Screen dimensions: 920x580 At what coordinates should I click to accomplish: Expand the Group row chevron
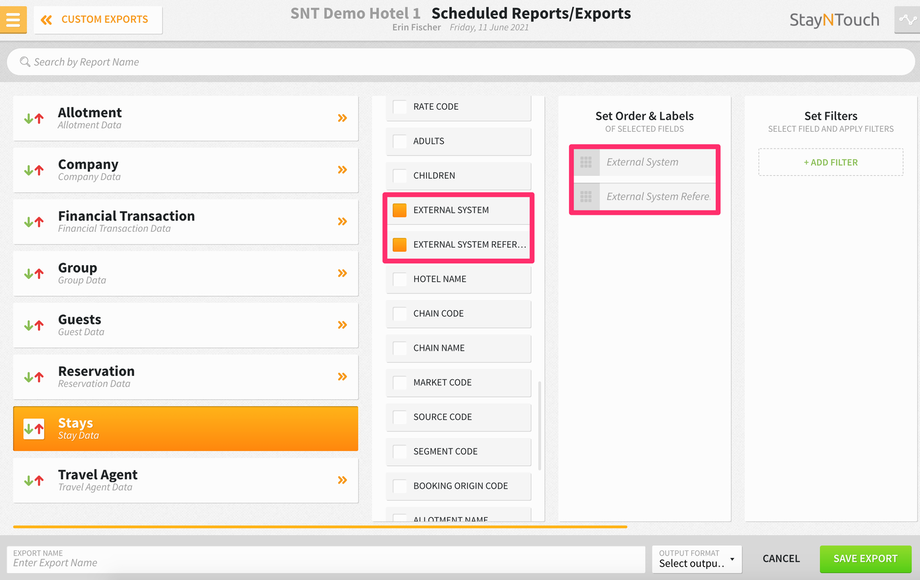pos(343,273)
